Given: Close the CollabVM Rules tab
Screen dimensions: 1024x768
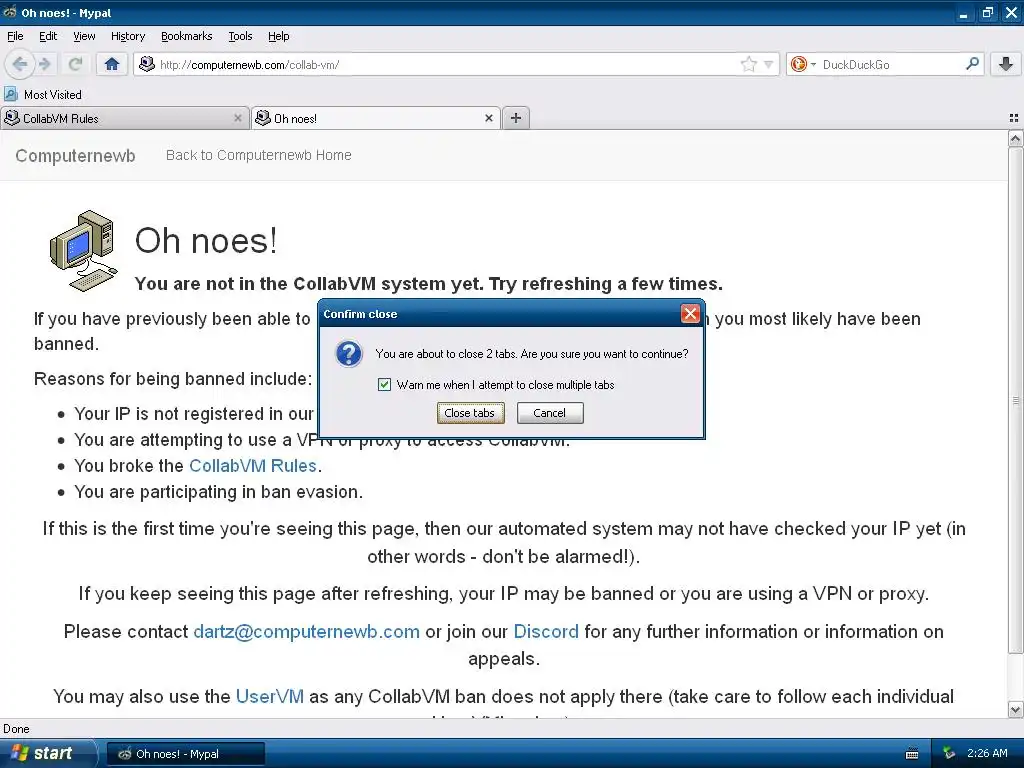Looking at the screenshot, I should pos(238,118).
